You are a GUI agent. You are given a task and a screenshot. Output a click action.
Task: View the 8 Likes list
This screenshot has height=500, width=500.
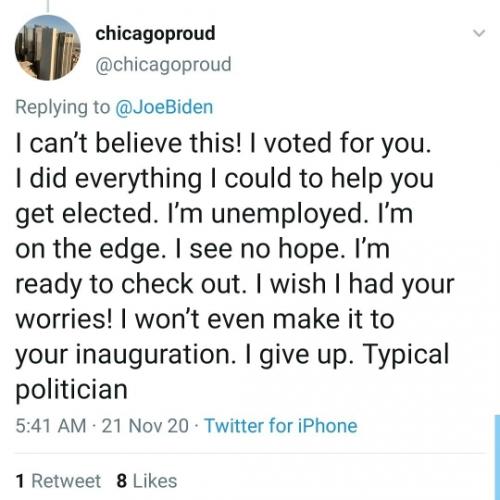tap(147, 481)
